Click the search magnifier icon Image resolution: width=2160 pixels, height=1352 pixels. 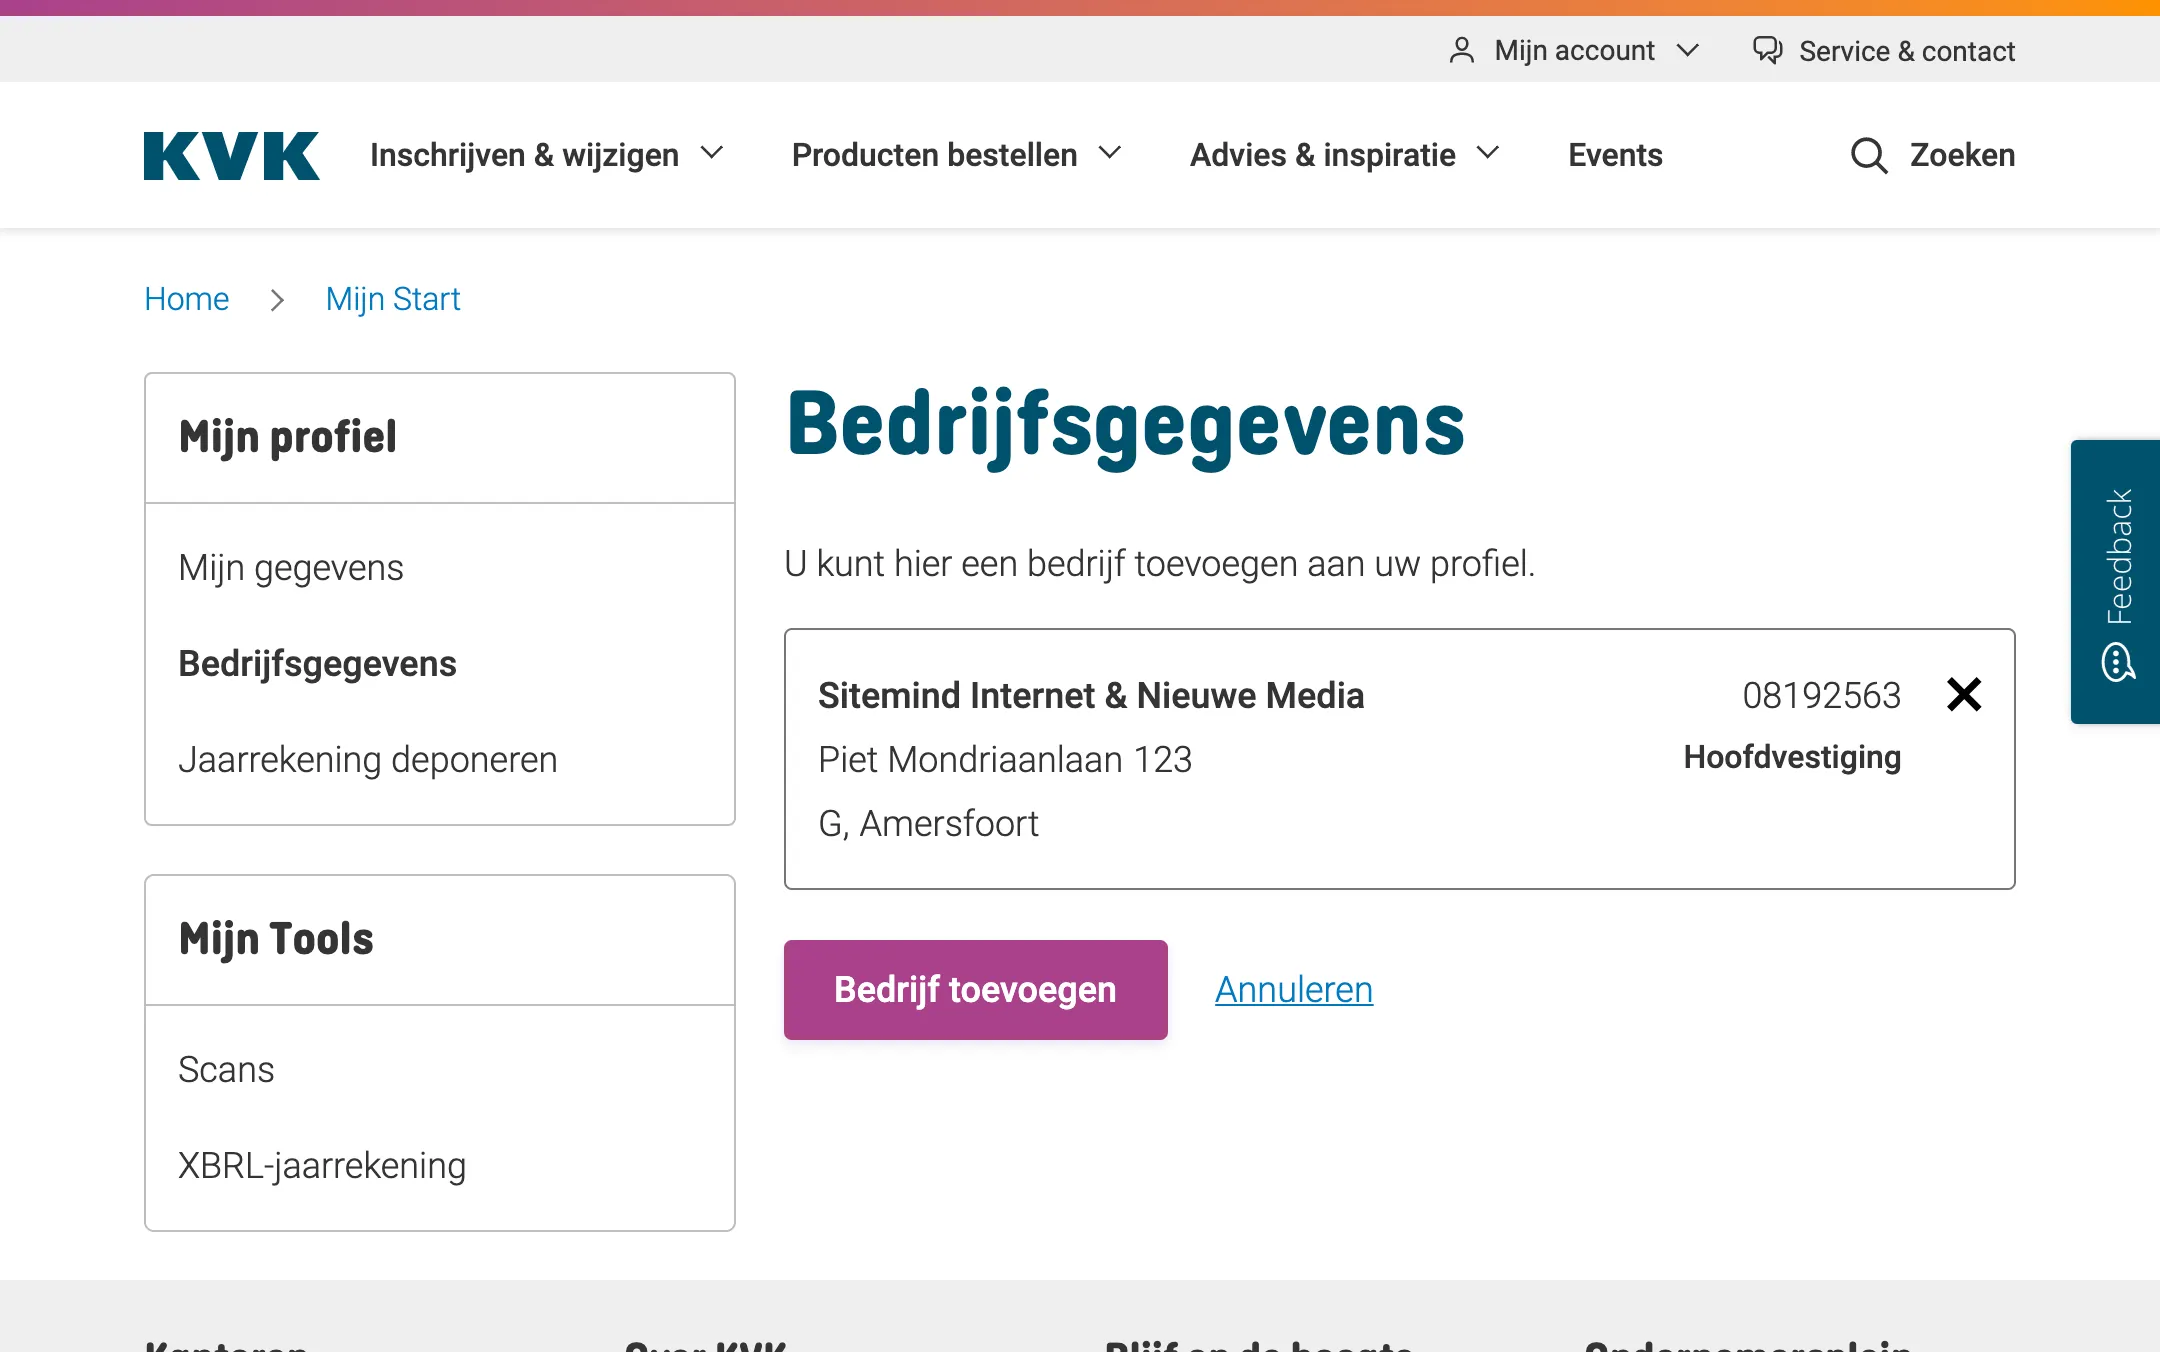[1869, 156]
